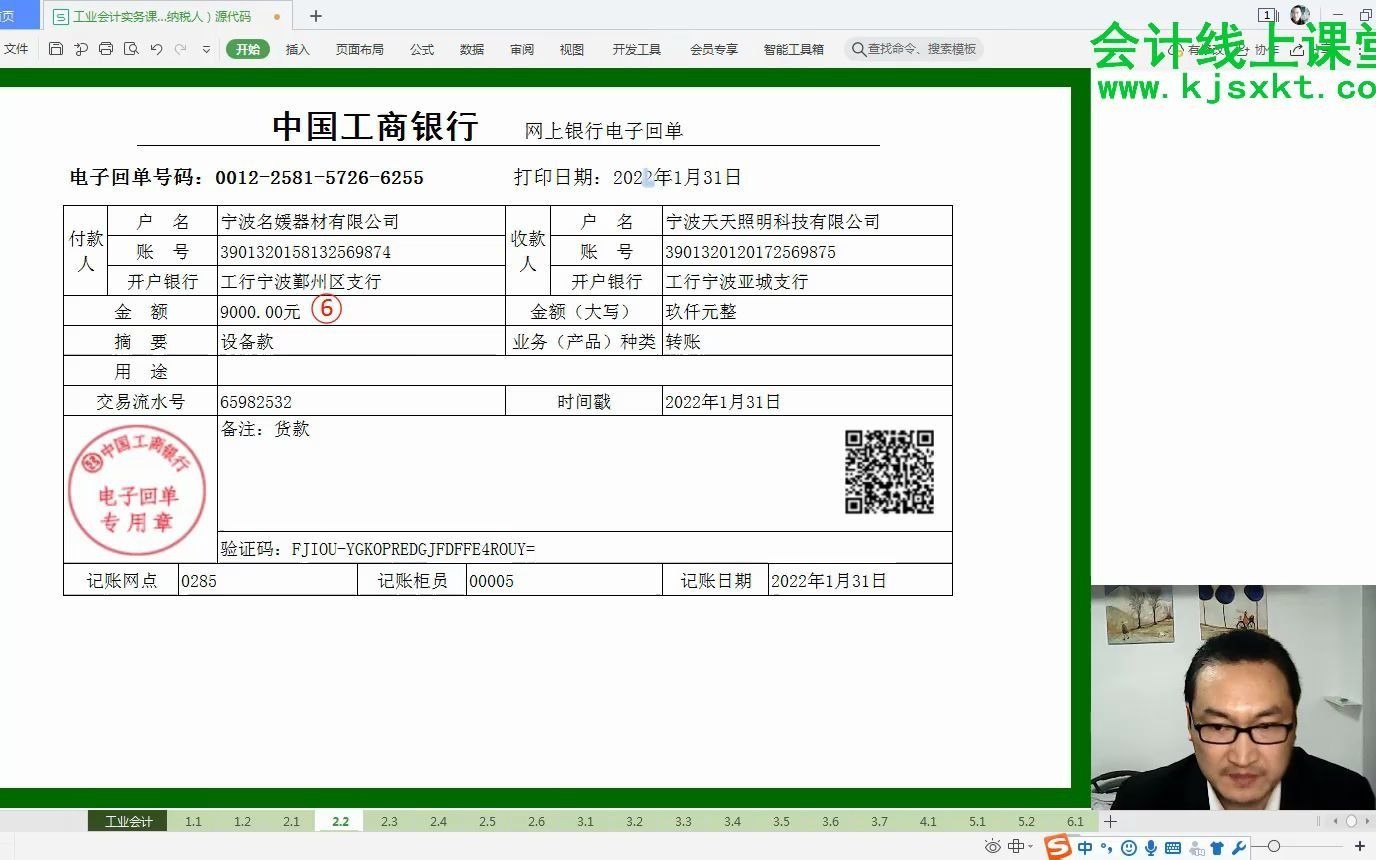Open the 文件 File menu
1376x860 pixels.
coord(16,48)
